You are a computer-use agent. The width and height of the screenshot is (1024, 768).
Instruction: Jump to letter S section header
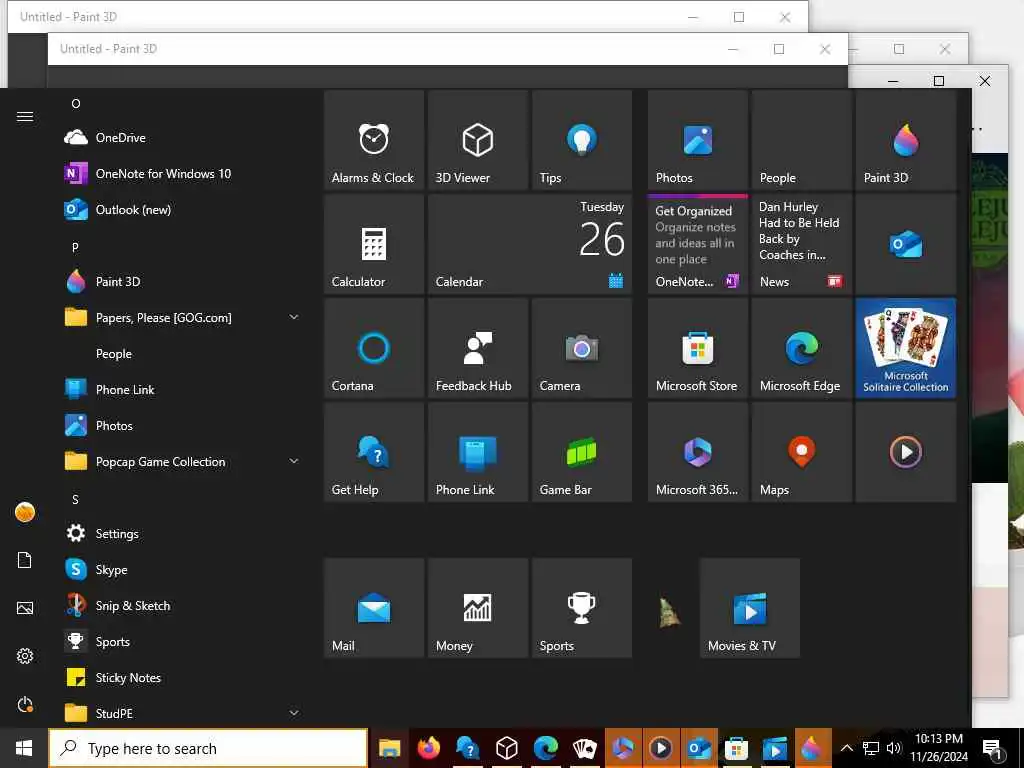[x=75, y=500]
